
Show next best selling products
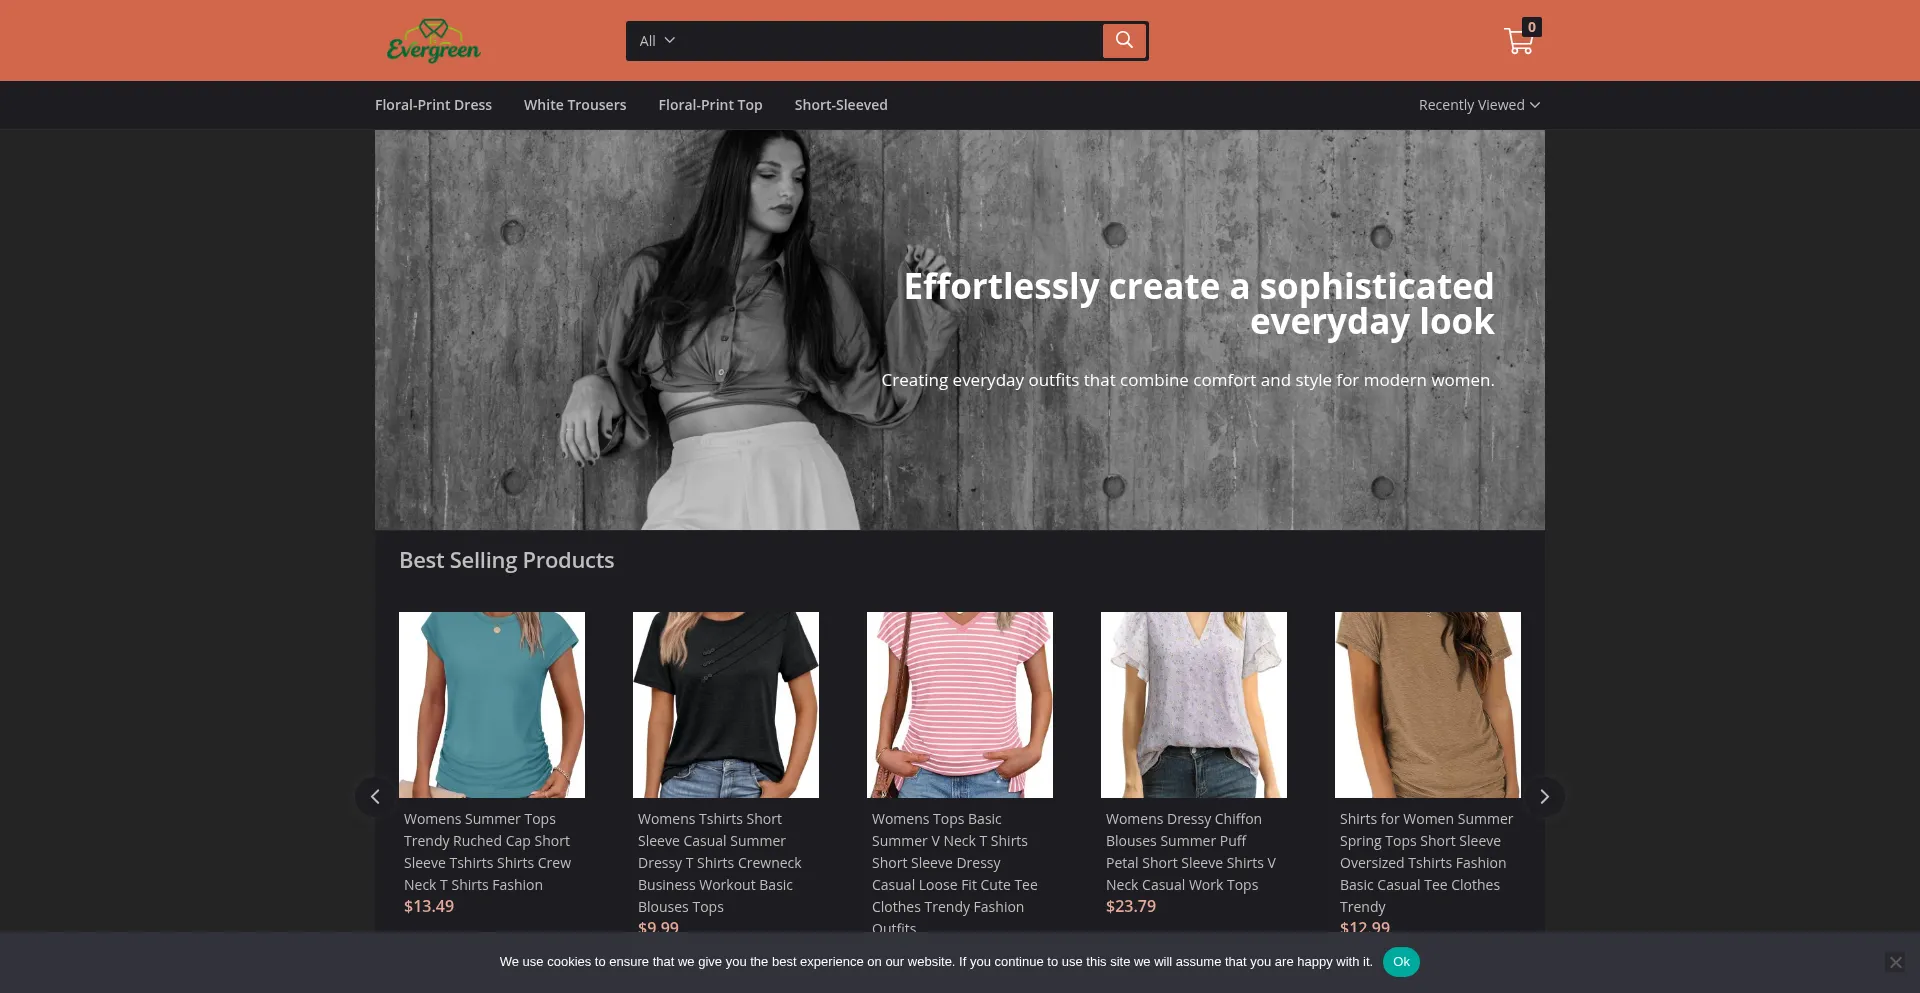point(1544,797)
